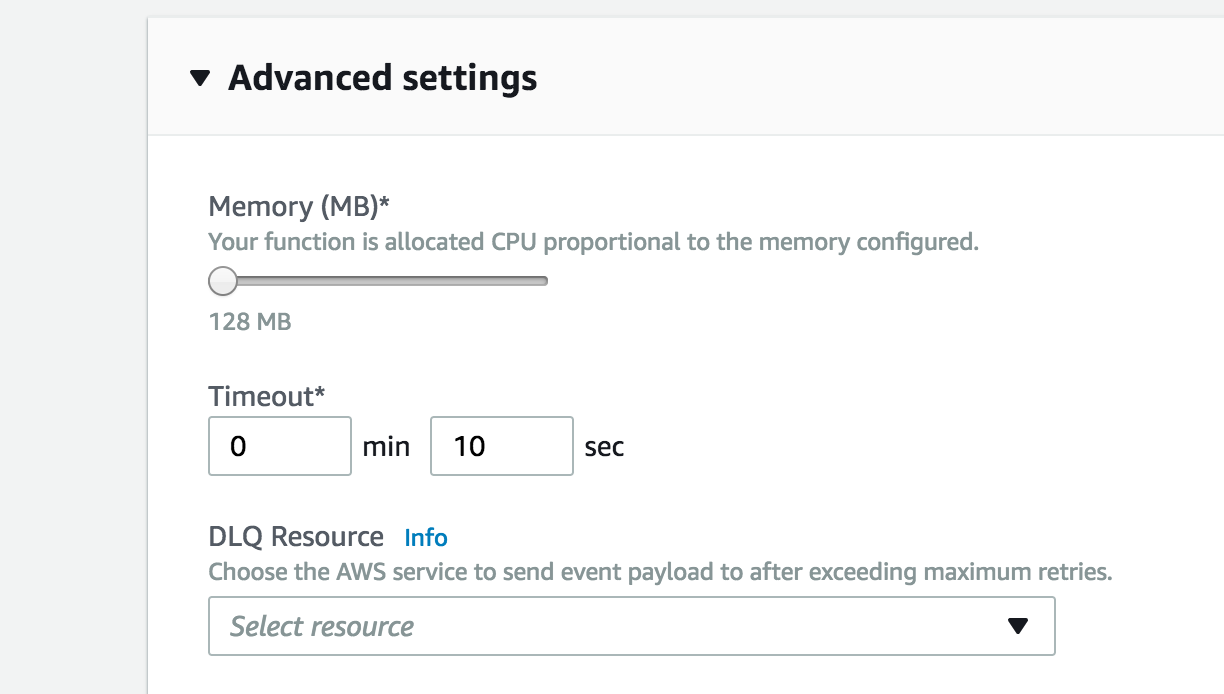Click the DLQ maximum retries description text

[660, 573]
